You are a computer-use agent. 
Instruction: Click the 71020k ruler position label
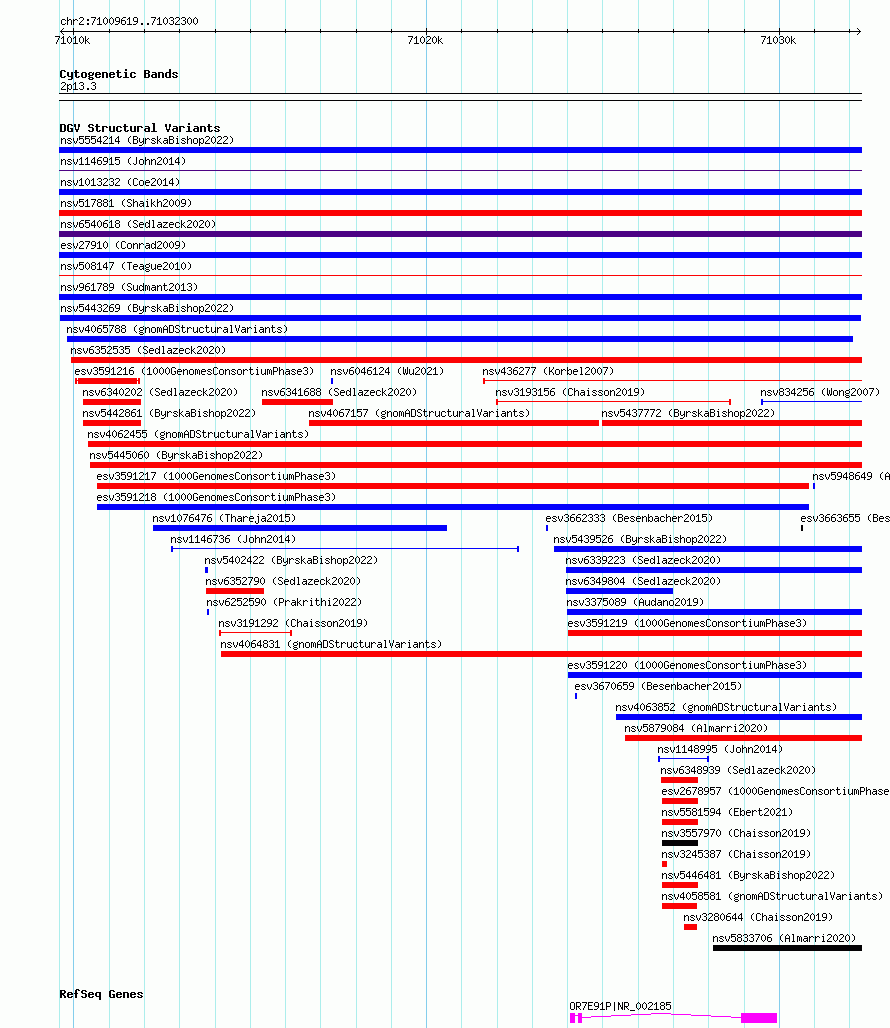pos(425,40)
